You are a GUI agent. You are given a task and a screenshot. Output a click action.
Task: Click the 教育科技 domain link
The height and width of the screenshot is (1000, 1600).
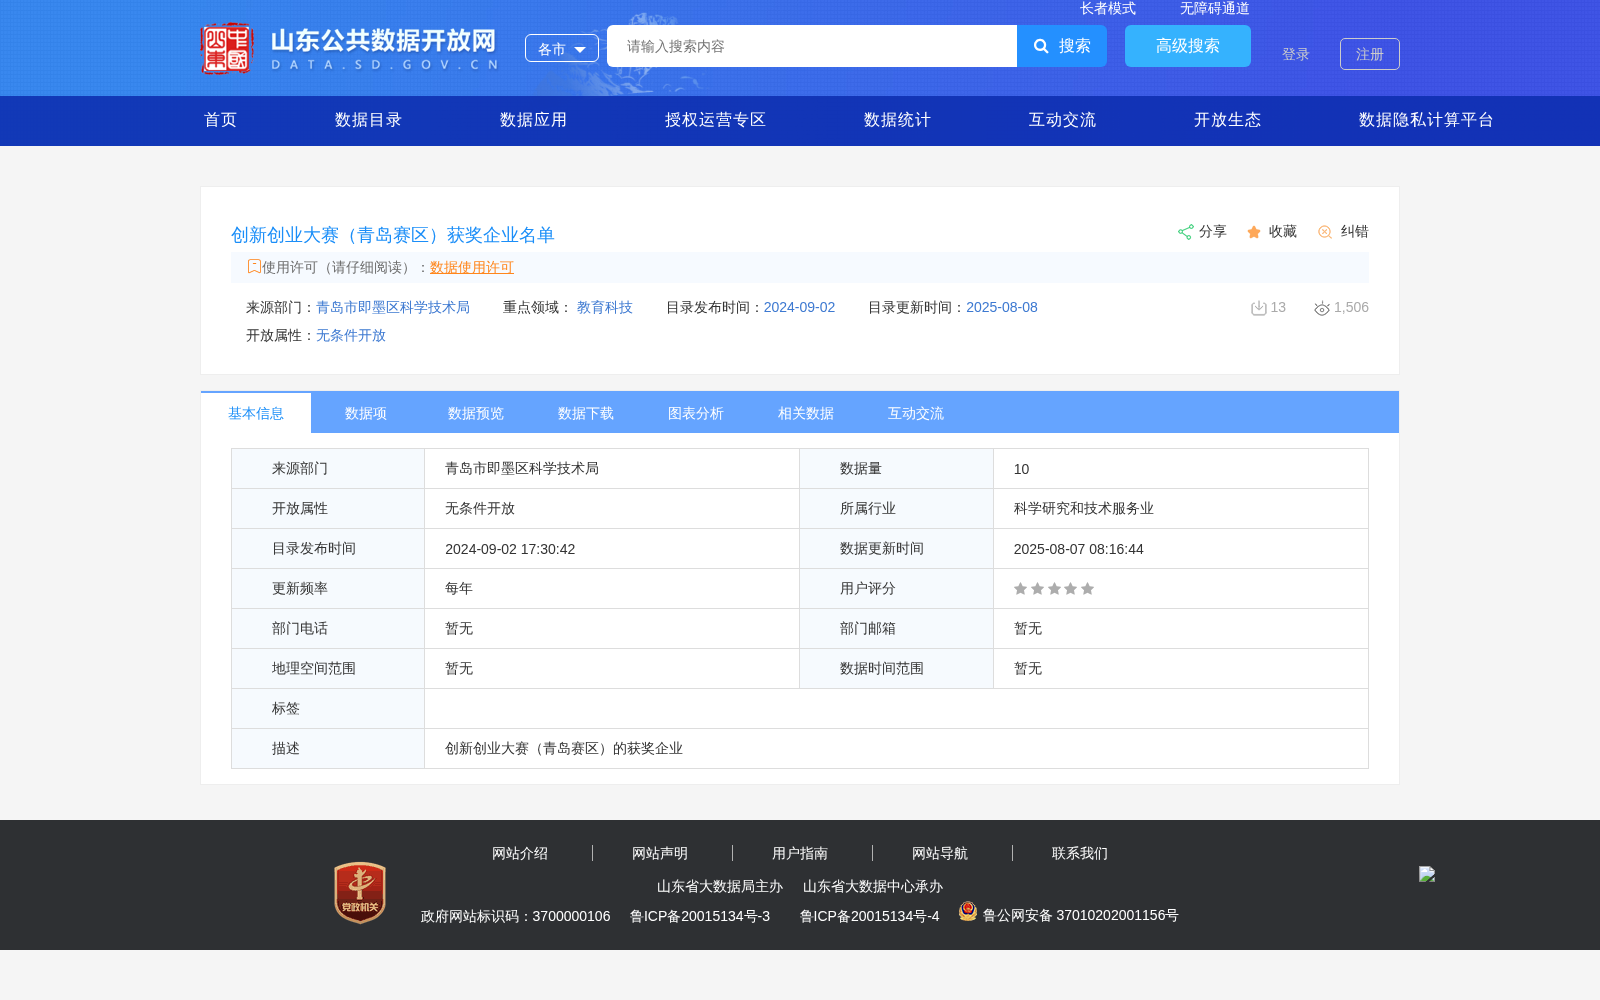pos(605,307)
